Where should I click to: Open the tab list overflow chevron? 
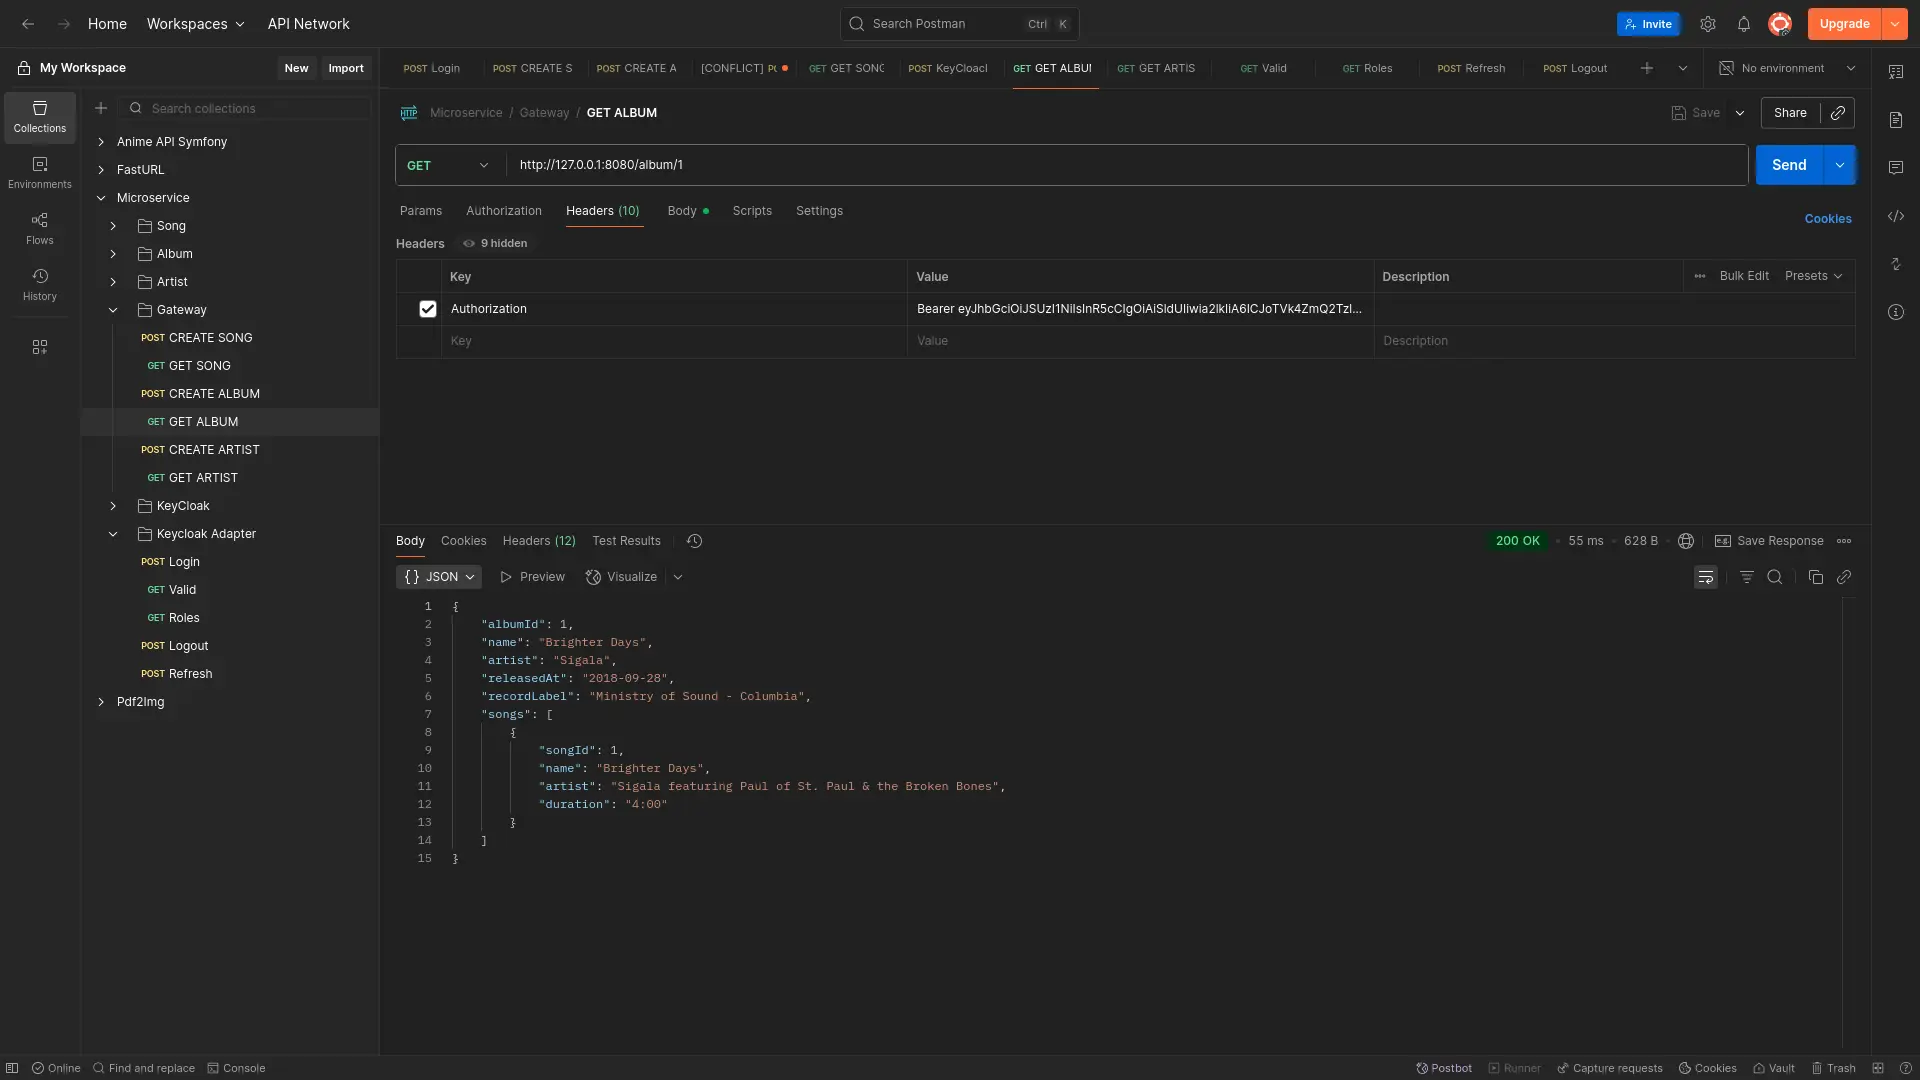point(1683,68)
